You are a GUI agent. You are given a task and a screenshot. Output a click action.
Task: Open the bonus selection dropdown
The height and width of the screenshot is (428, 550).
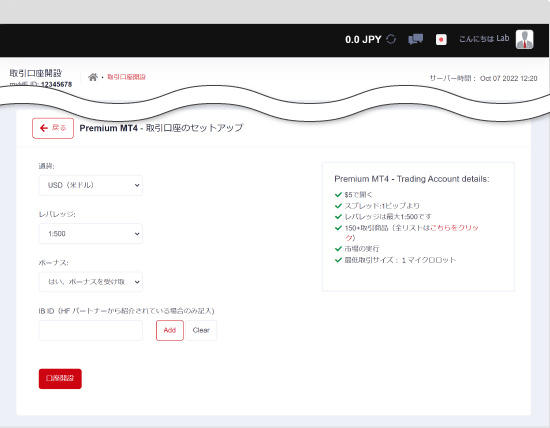[90, 282]
